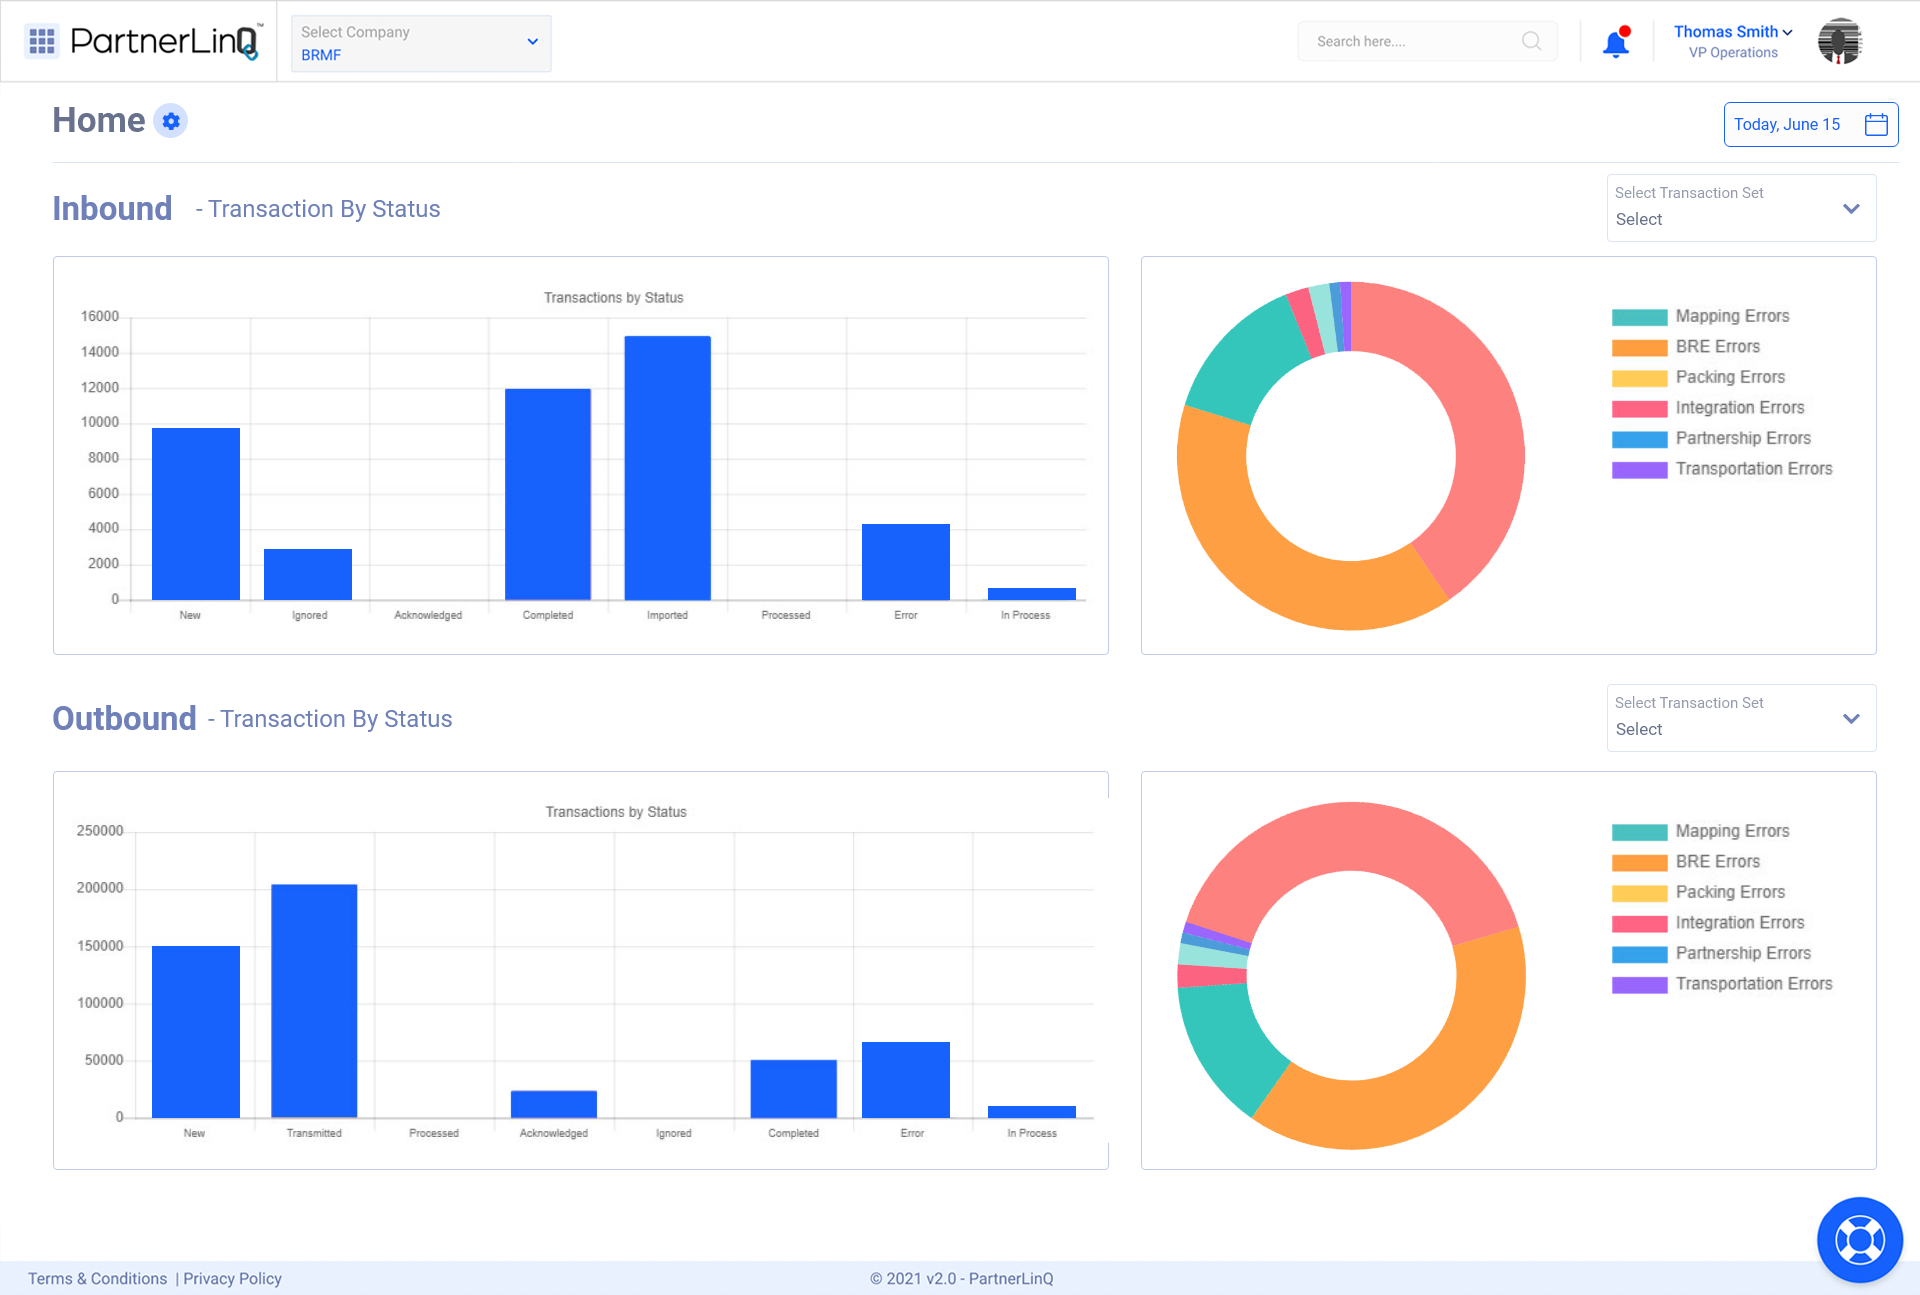Viewport: 1920px width, 1295px height.
Task: Toggle Mapping Errors in the inbound chart legend
Action: [1731, 315]
